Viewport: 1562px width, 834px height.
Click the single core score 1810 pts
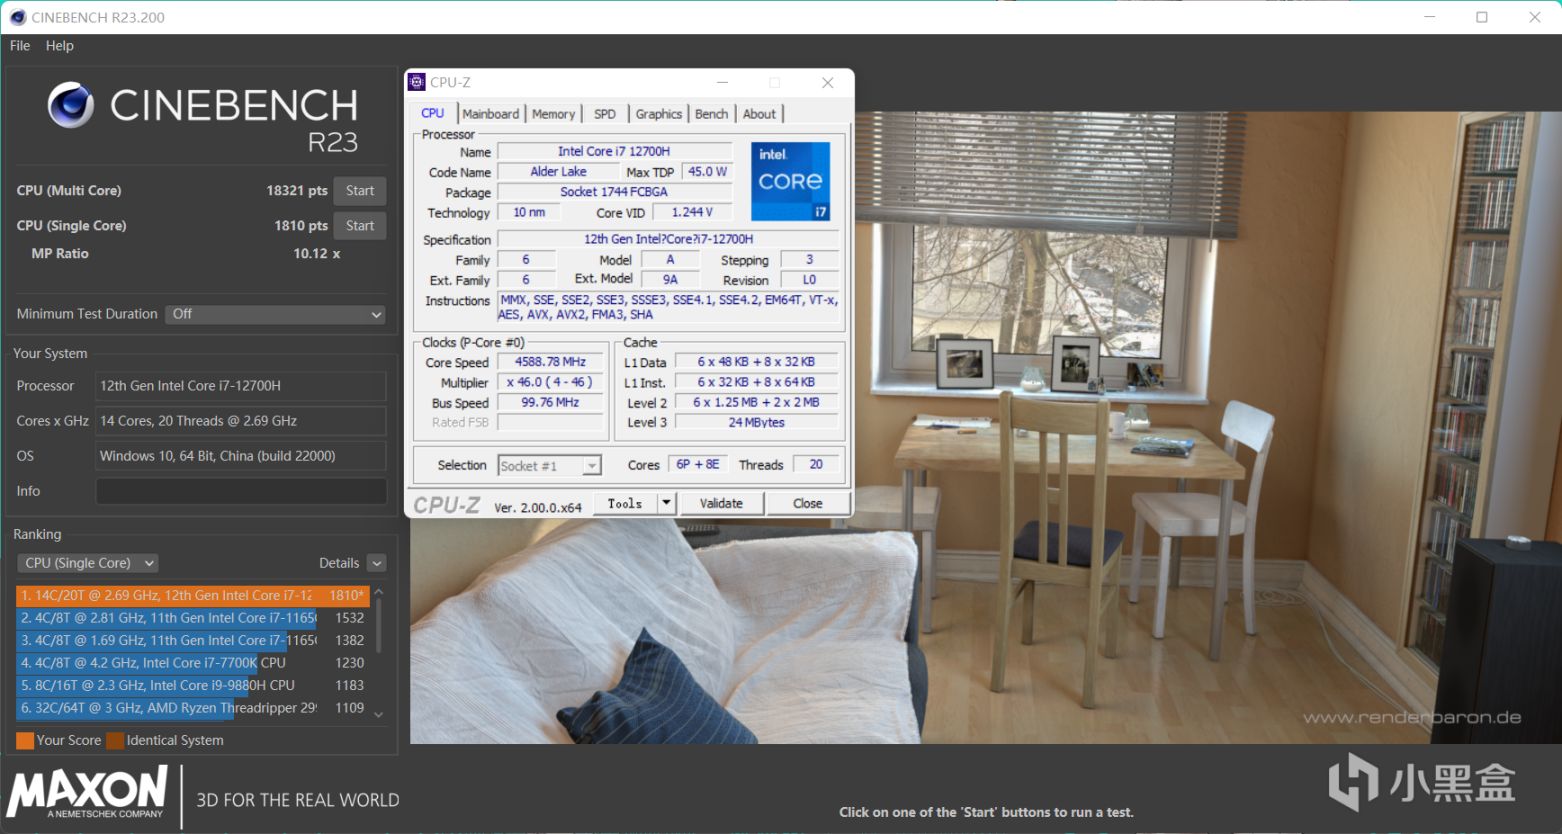point(301,226)
